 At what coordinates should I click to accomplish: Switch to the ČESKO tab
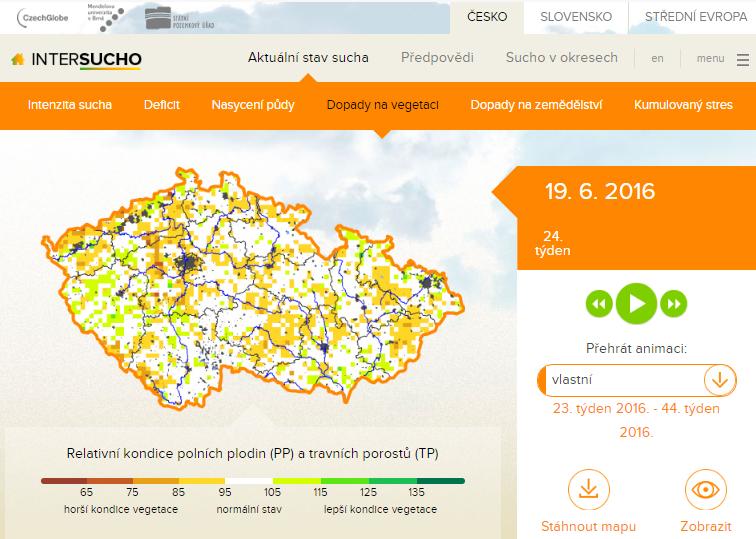click(x=487, y=17)
